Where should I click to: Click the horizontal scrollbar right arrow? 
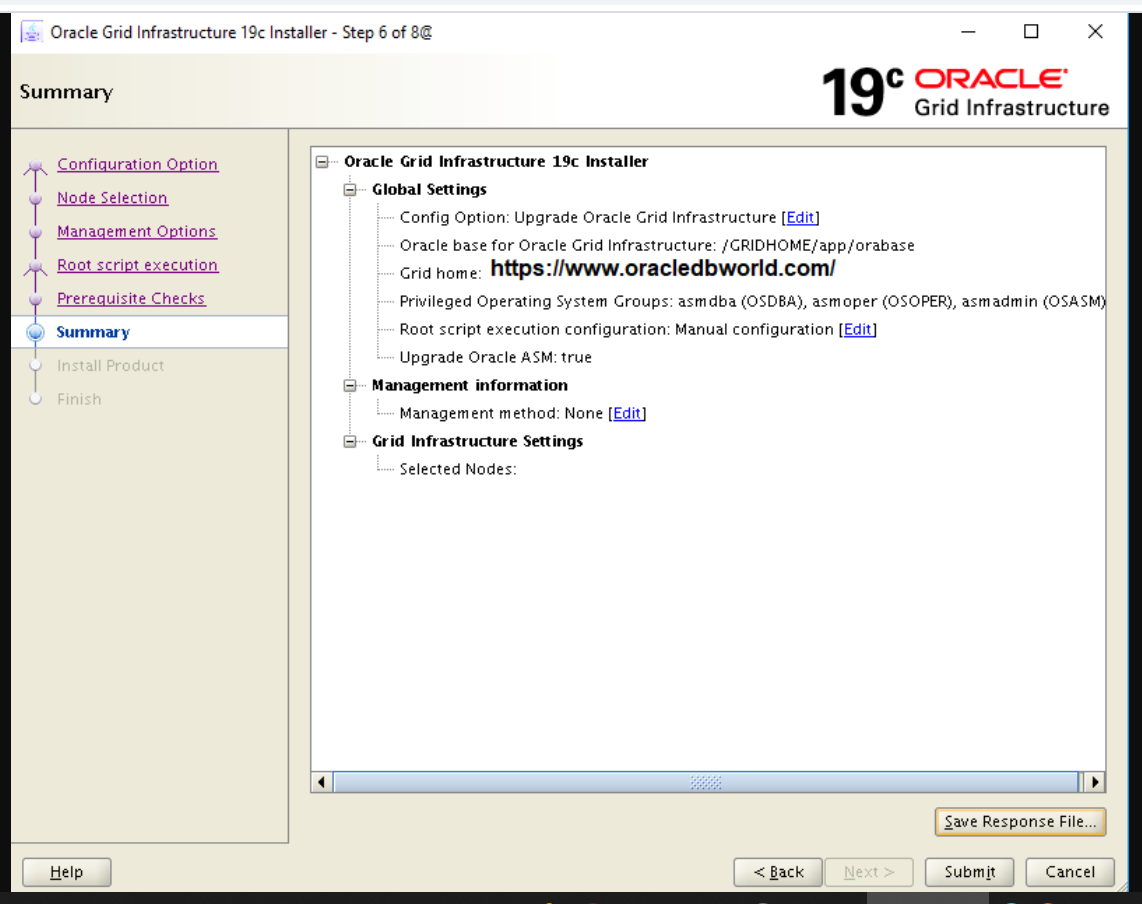point(1095,782)
